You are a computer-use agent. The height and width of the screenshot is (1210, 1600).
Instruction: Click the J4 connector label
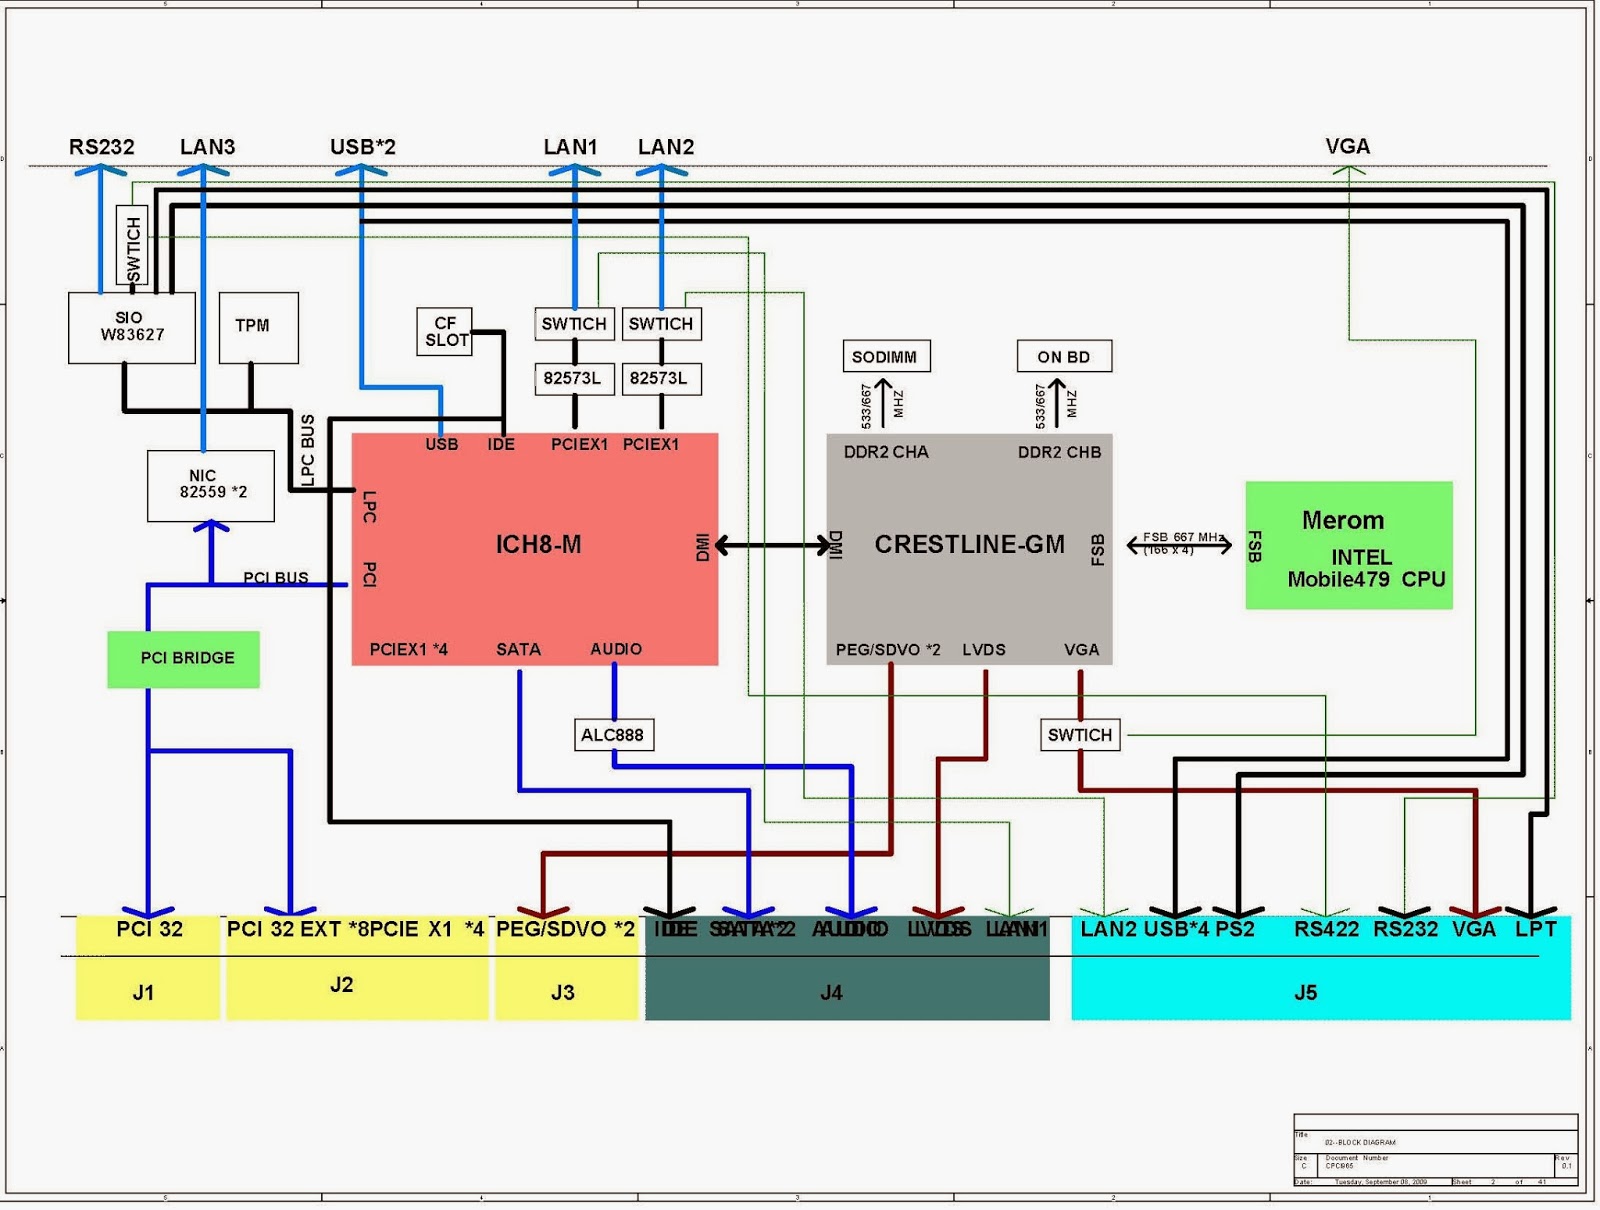point(831,993)
